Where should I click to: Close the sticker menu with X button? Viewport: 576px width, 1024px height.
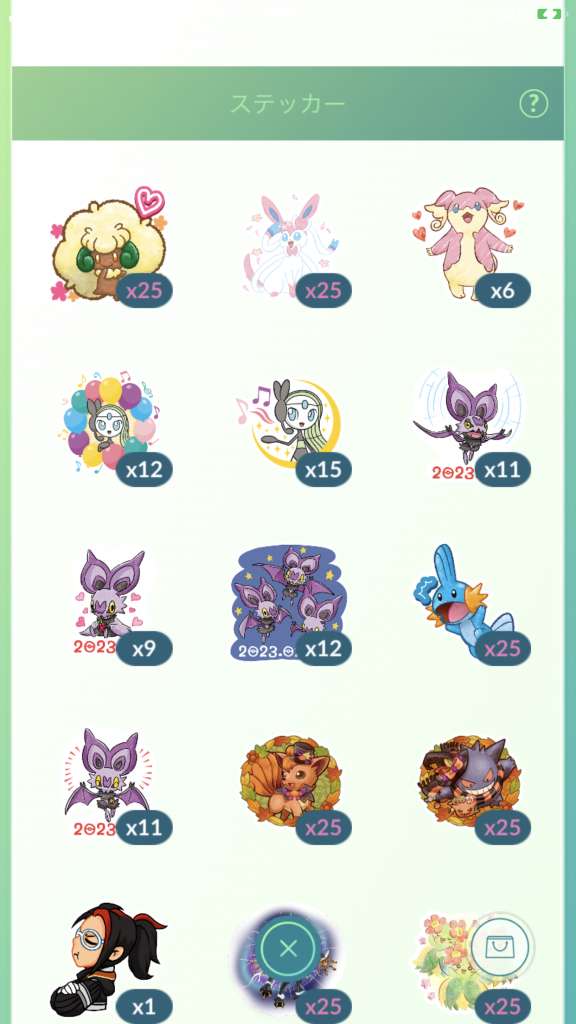point(288,948)
